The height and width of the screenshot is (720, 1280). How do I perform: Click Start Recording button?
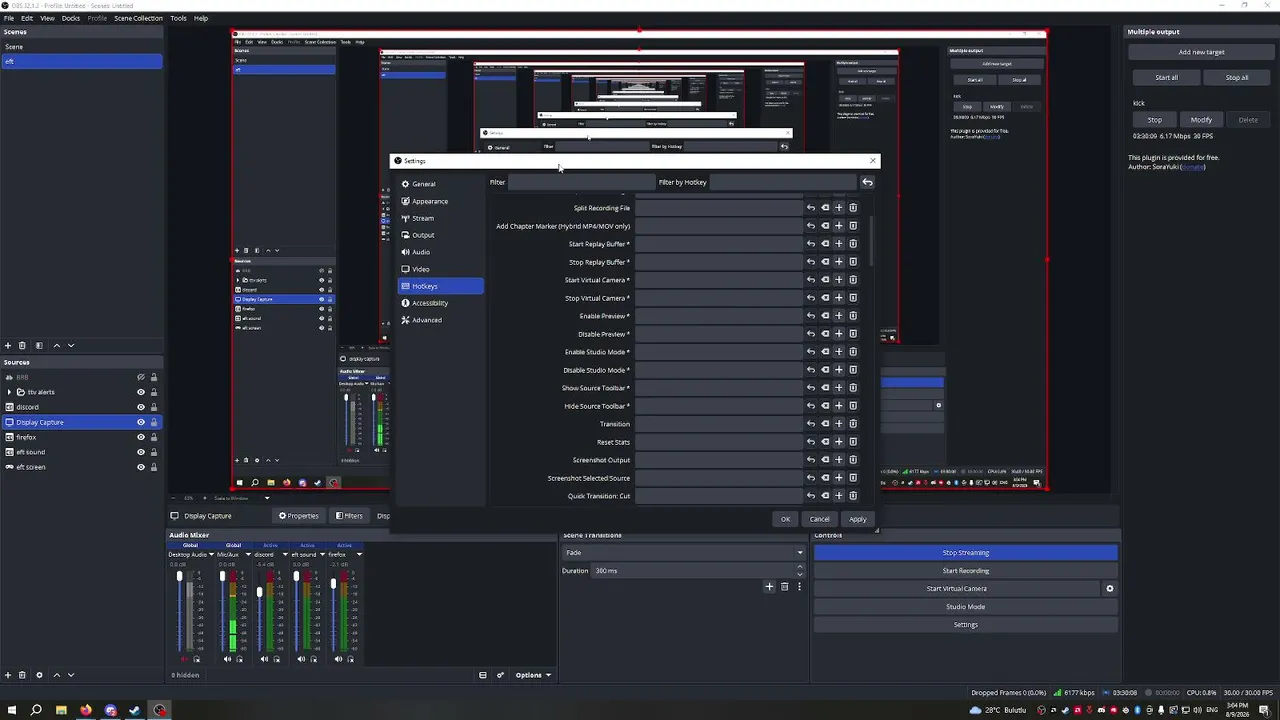pyautogui.click(x=965, y=571)
